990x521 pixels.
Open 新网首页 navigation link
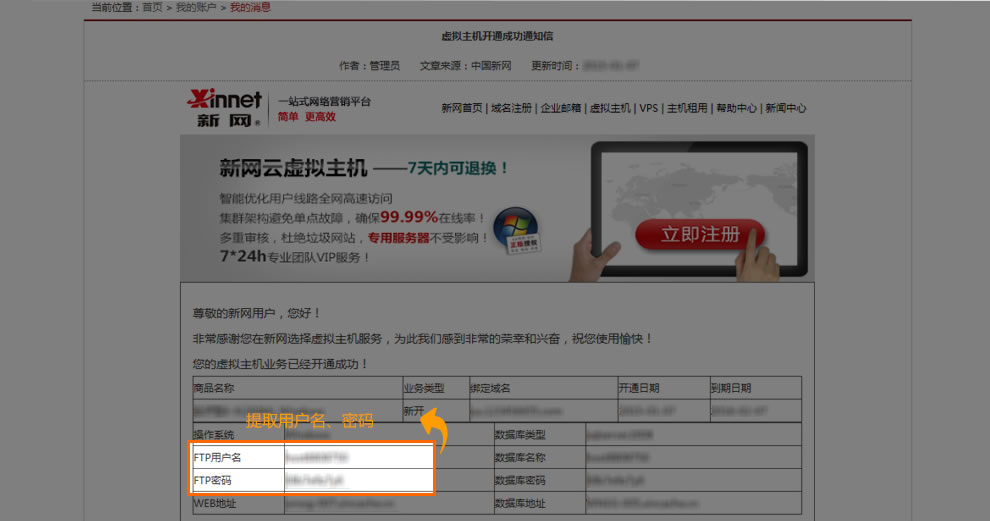[462, 108]
